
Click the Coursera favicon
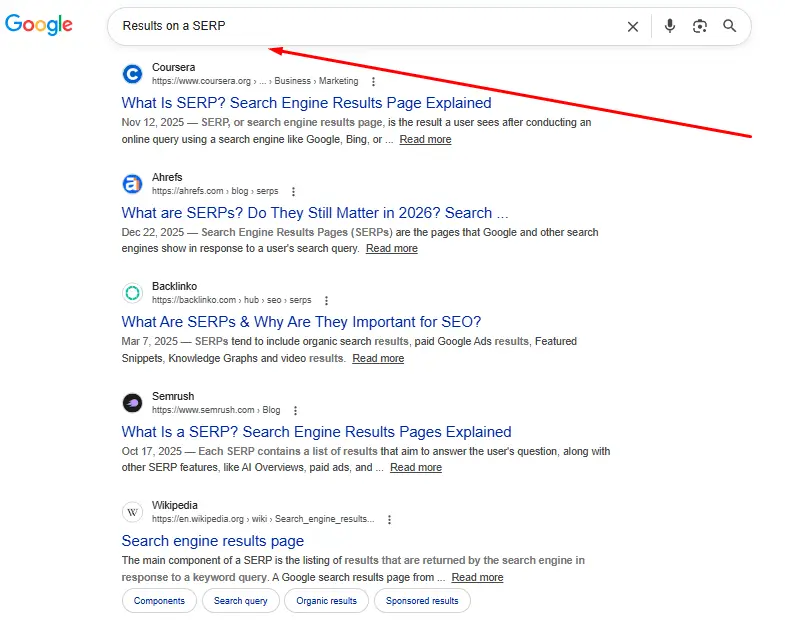[132, 74]
